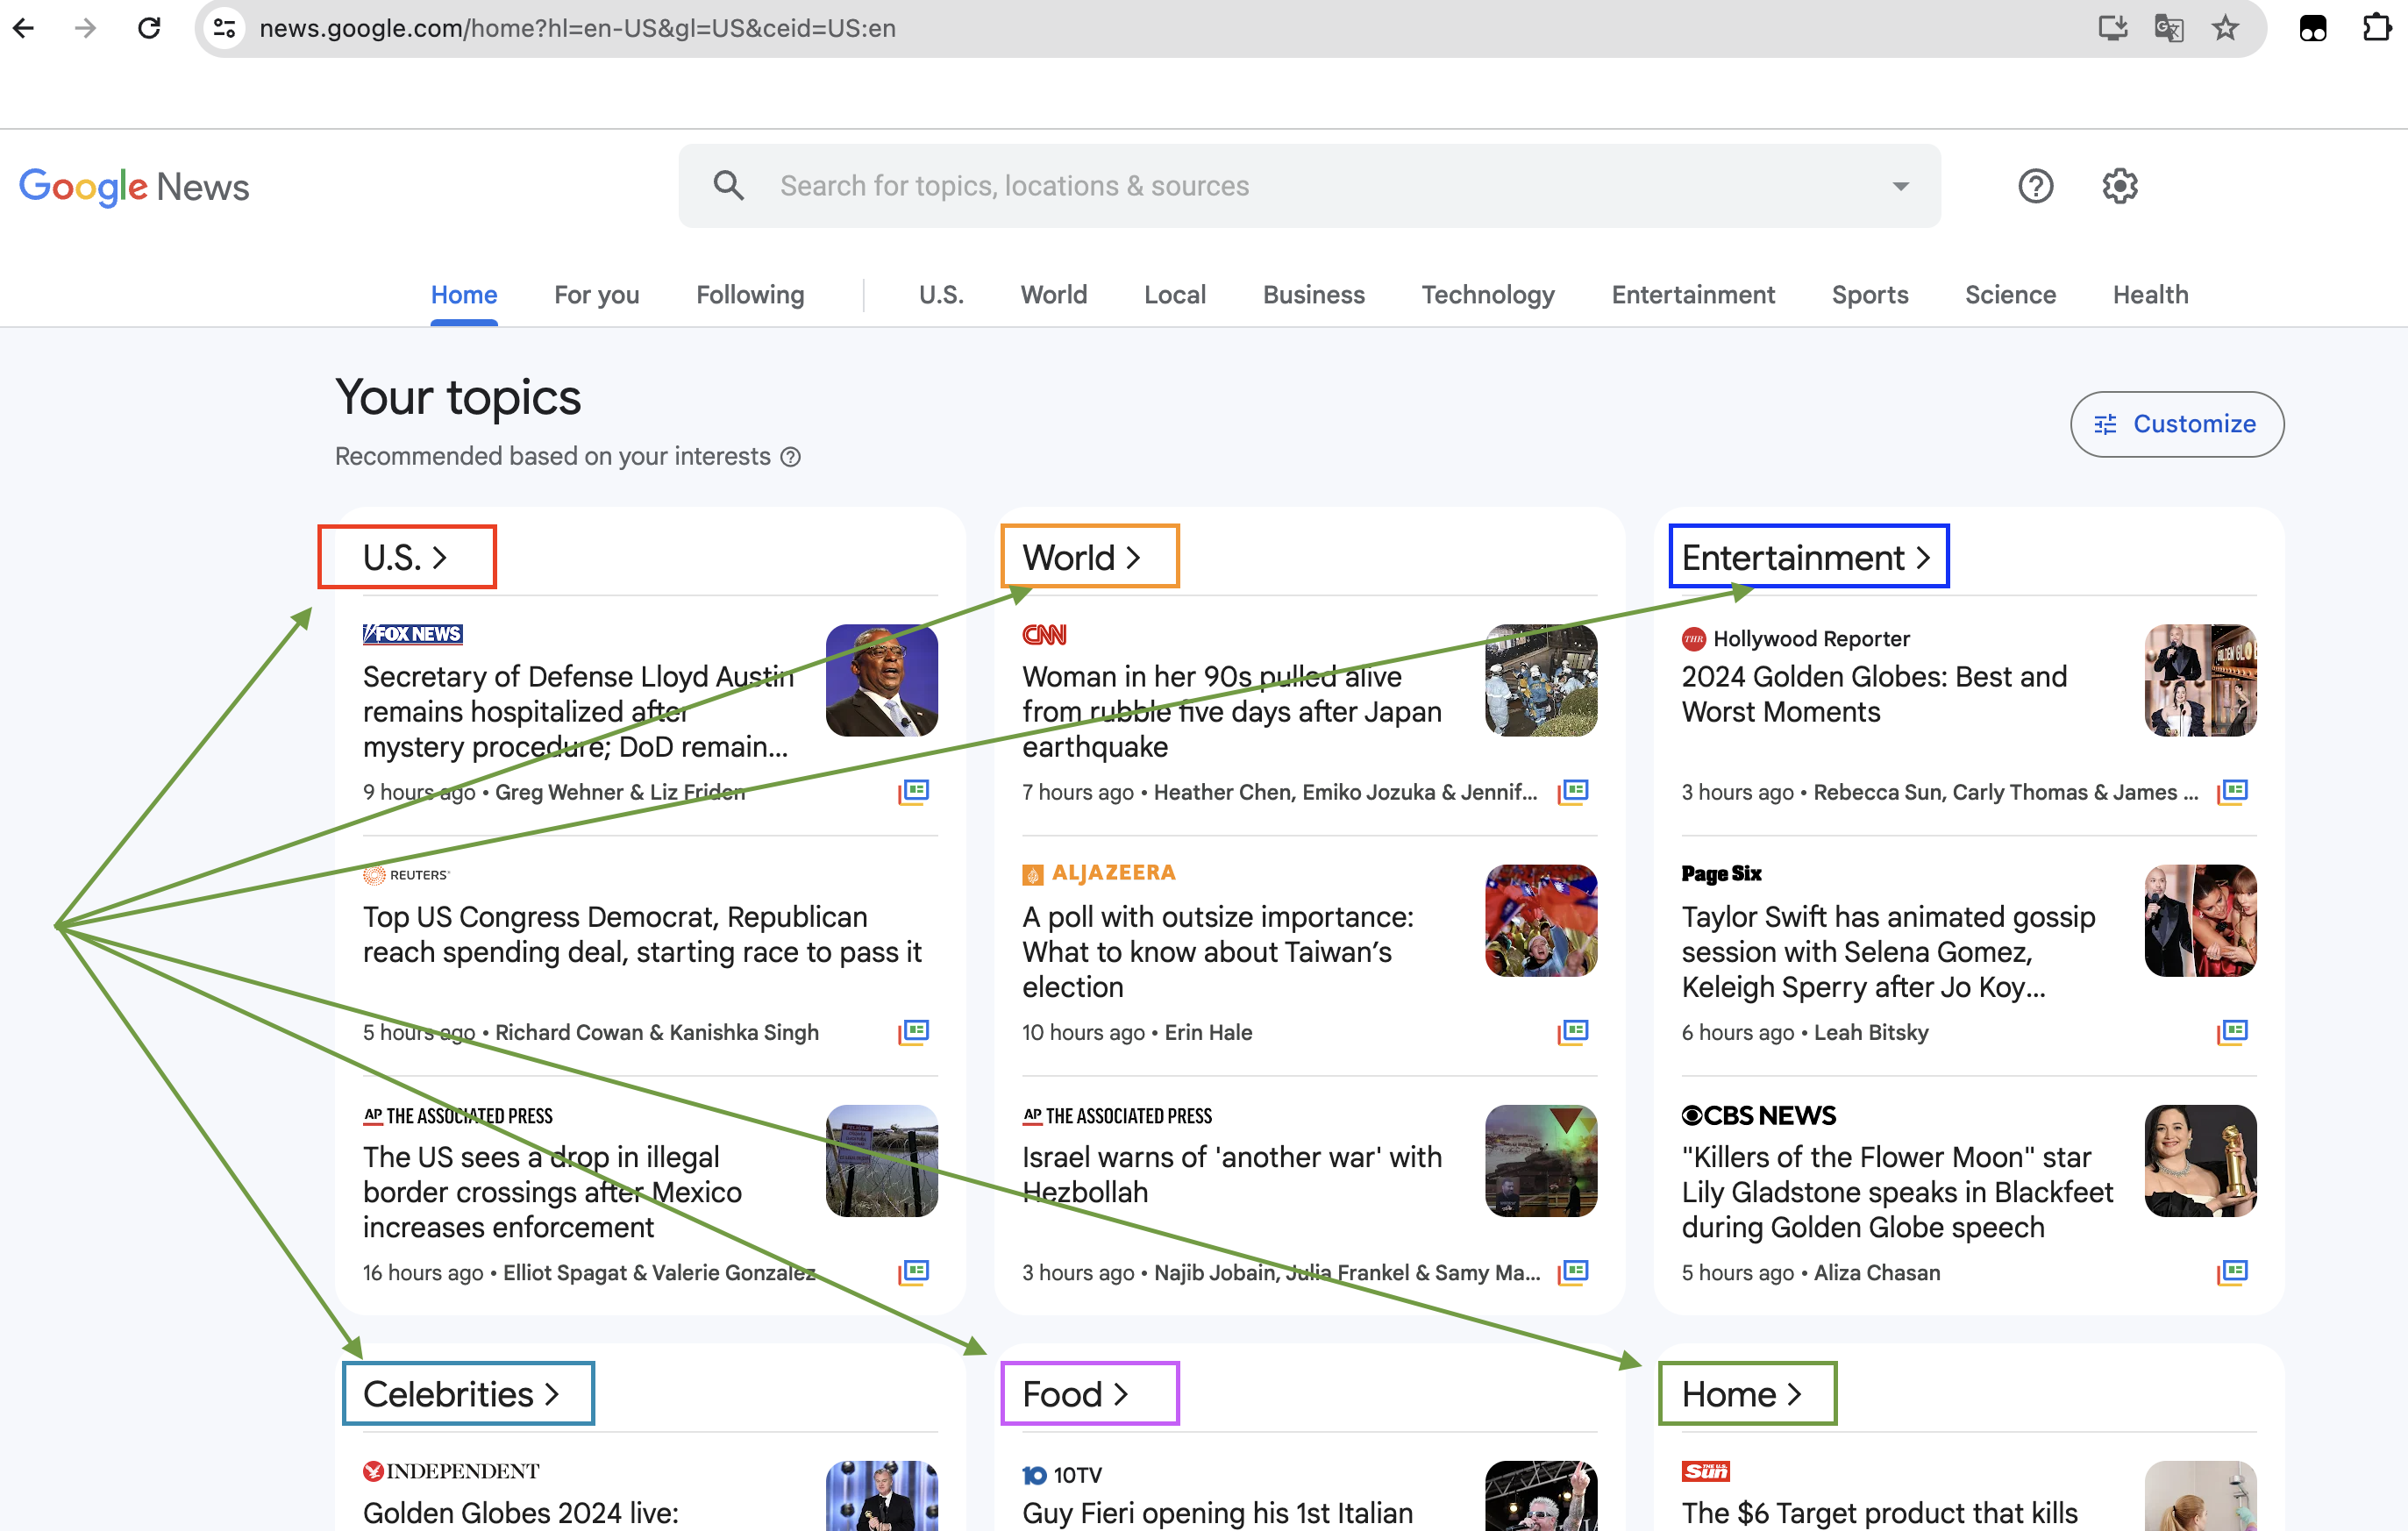Open site information icon in address bar
Screen dimensions: 2408x1531
coord(225,28)
